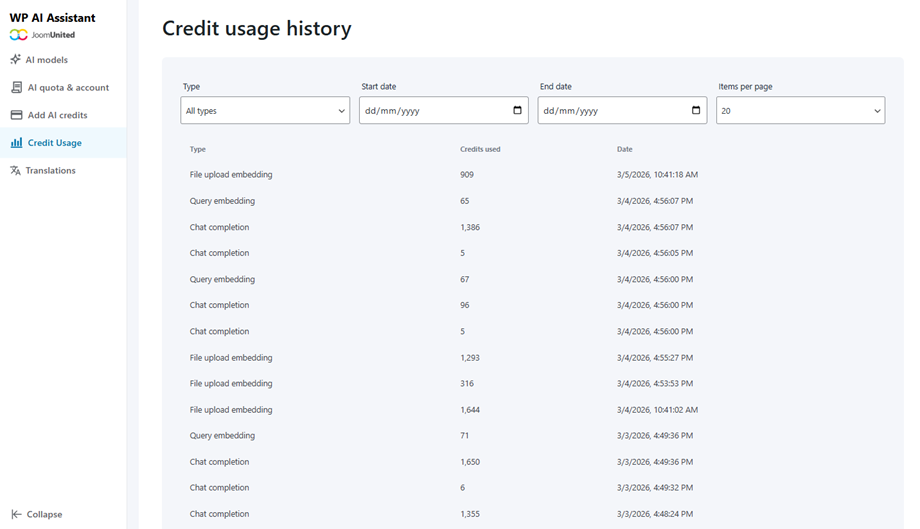Click the Credit Usage bar chart icon
920x529 pixels.
16,143
